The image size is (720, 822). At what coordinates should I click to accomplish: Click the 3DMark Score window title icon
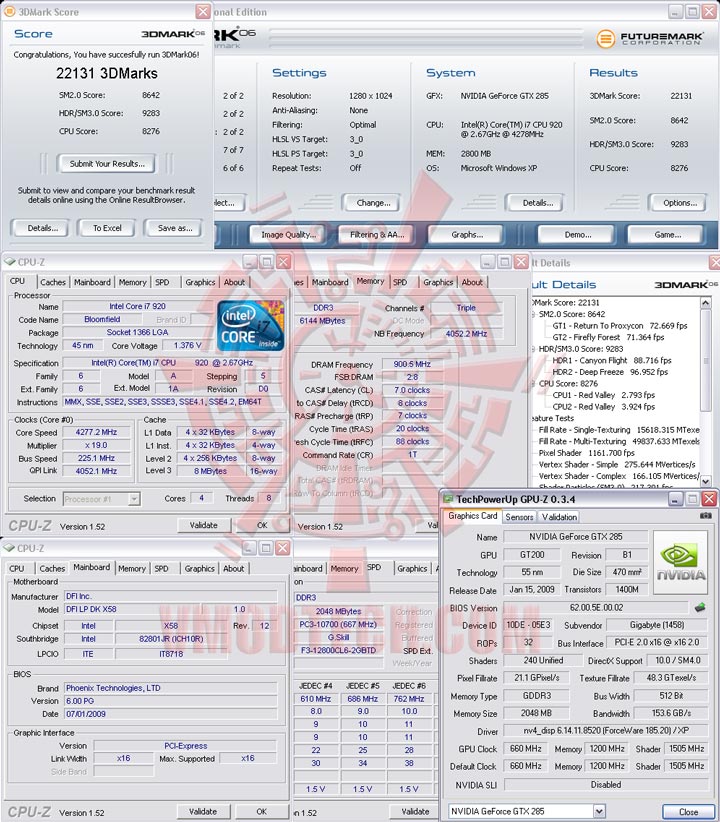click(x=9, y=11)
